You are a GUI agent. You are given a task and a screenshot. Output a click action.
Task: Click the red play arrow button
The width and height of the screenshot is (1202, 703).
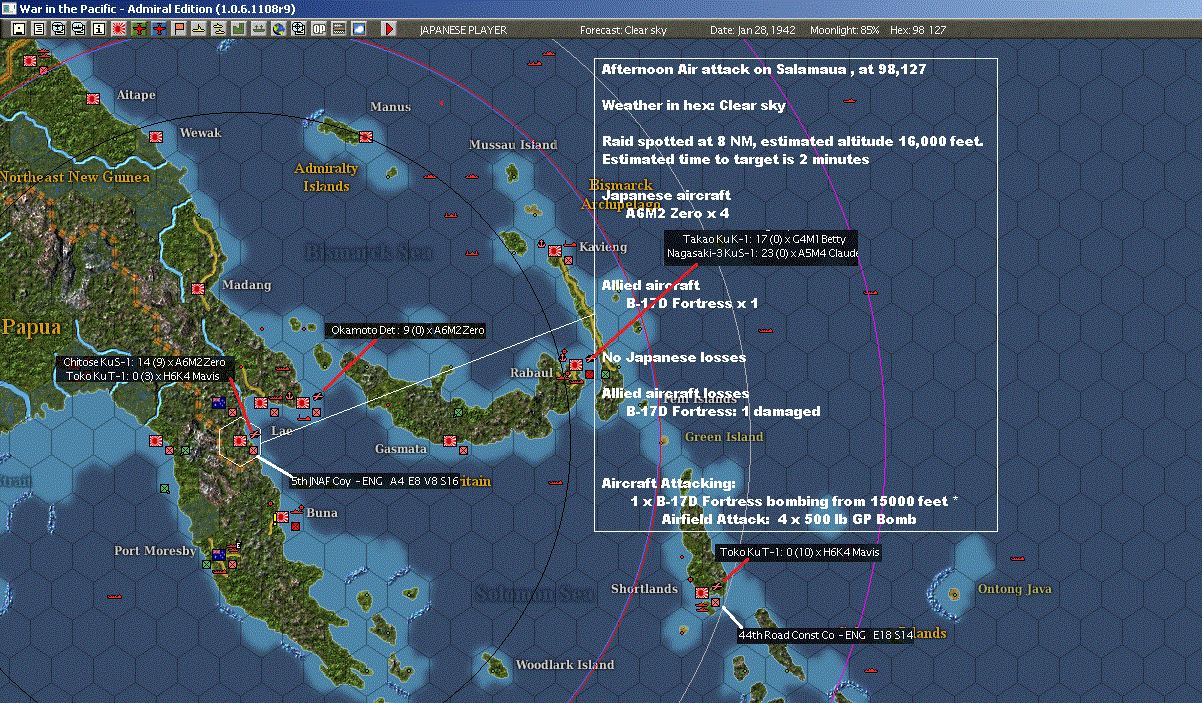coord(389,29)
